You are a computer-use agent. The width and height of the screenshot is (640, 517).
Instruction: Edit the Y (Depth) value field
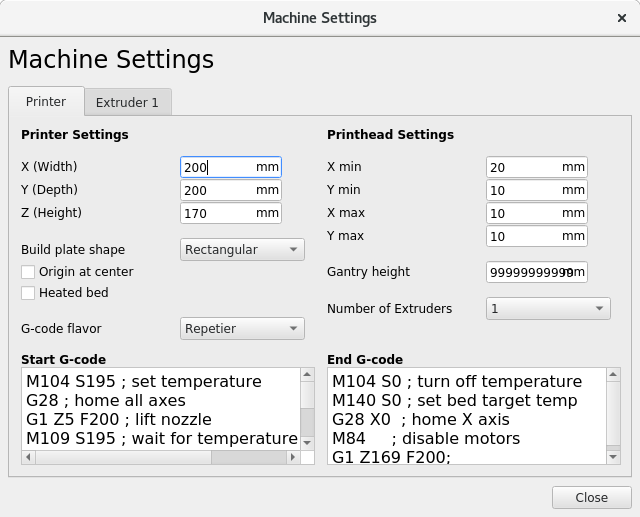pos(231,190)
